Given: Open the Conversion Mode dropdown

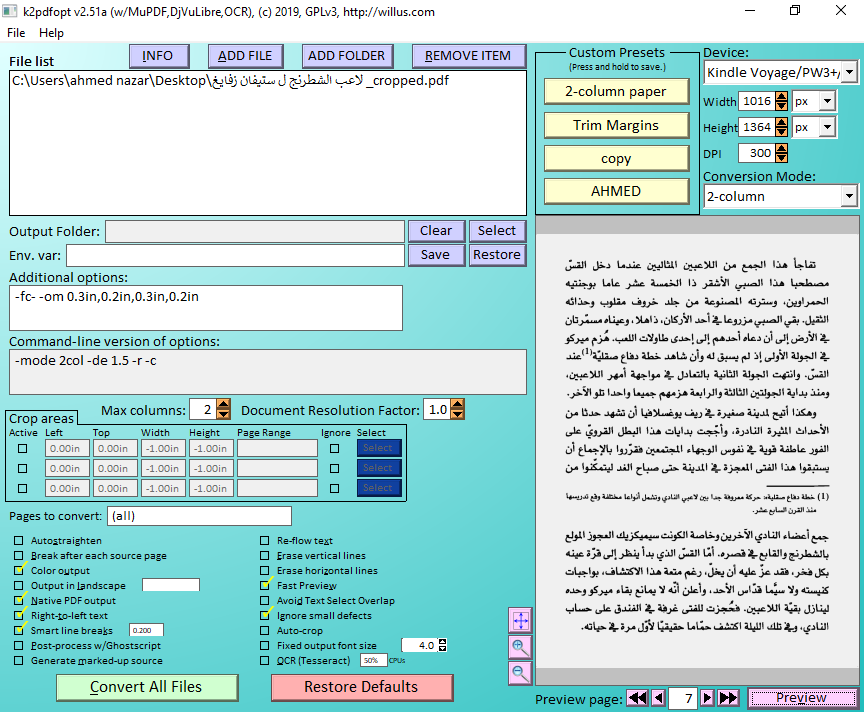Looking at the screenshot, I should (849, 196).
